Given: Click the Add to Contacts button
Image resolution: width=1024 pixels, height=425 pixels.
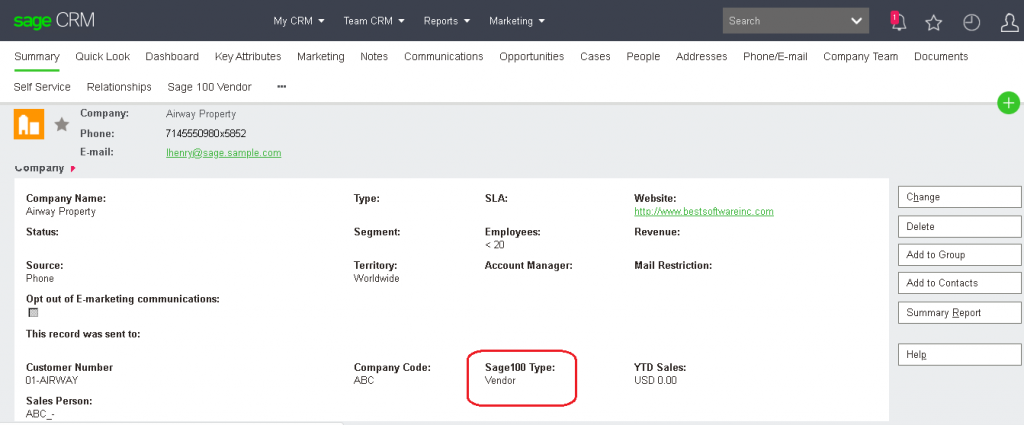Looking at the screenshot, I should point(959,283).
